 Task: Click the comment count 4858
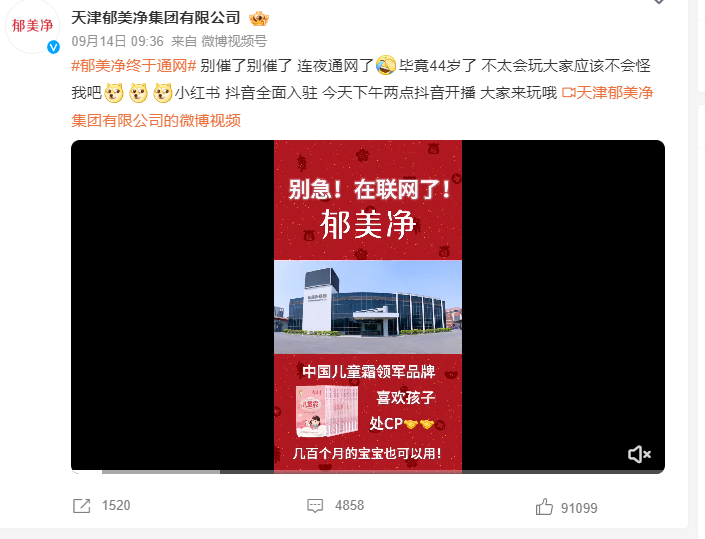click(x=349, y=506)
